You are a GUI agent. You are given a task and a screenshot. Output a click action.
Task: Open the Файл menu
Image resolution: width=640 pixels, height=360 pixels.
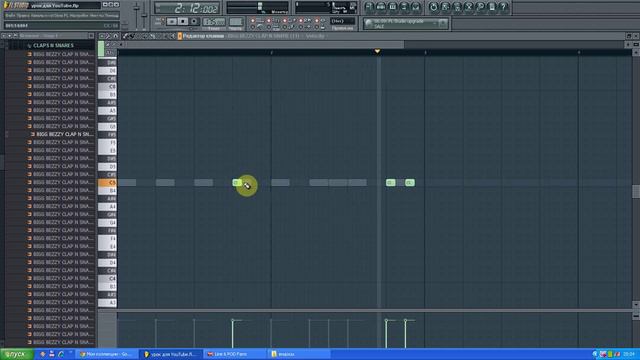pyautogui.click(x=10, y=16)
